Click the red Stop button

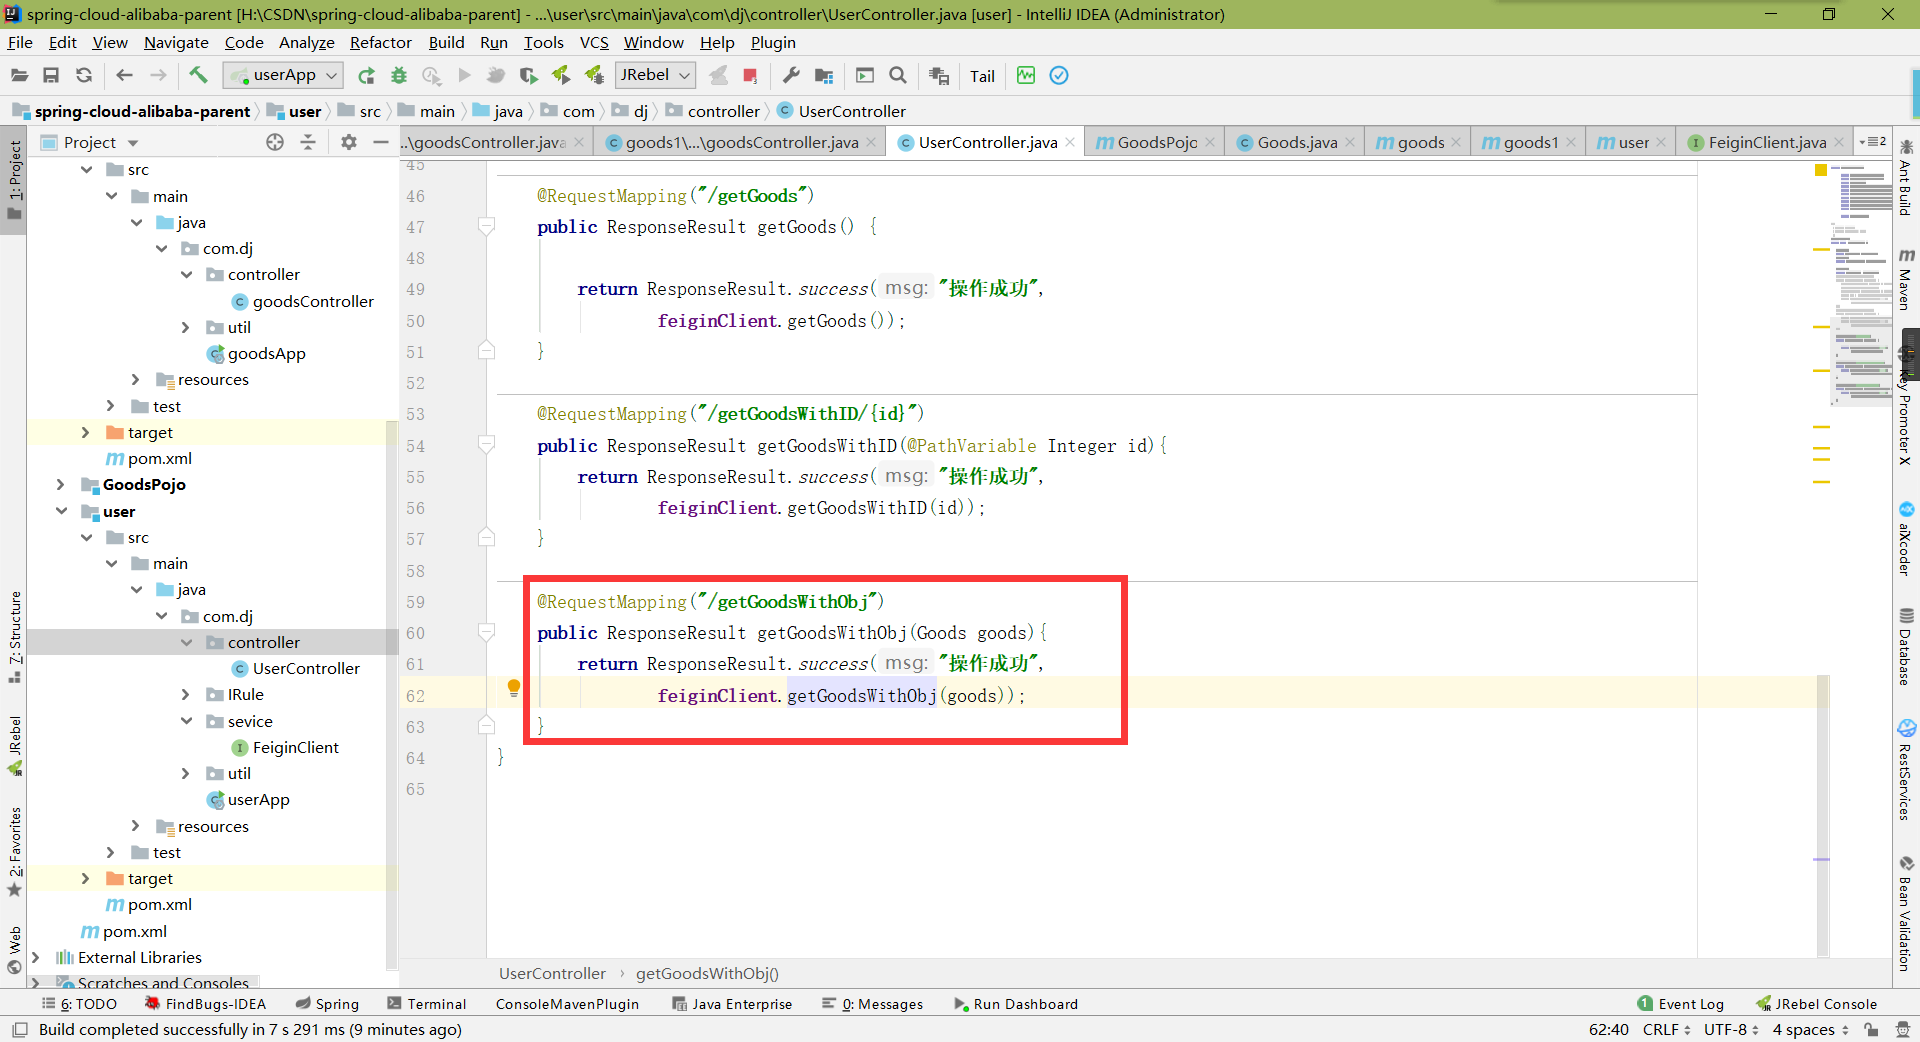750,75
